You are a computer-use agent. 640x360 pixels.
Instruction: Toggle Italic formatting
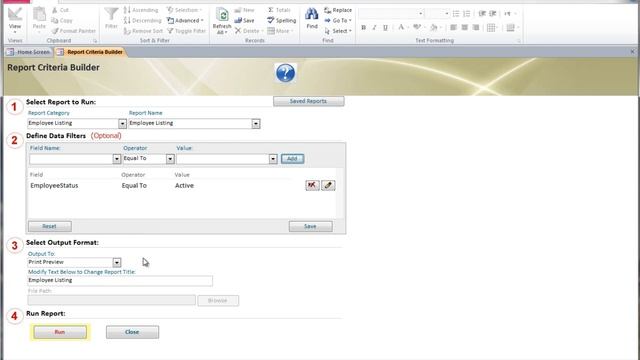[x=374, y=28]
